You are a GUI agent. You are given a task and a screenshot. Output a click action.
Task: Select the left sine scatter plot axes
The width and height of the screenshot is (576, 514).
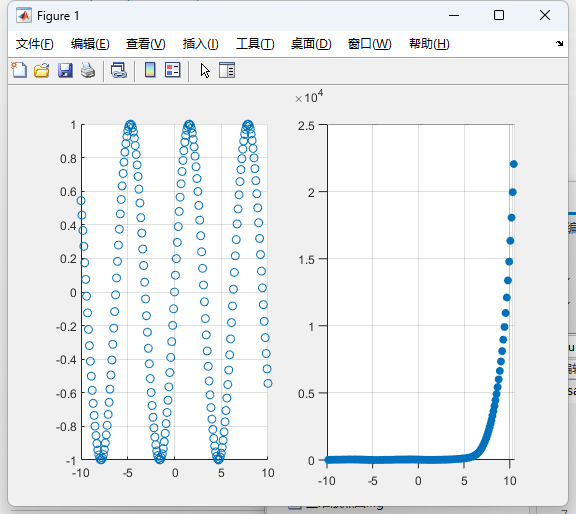(x=174, y=292)
